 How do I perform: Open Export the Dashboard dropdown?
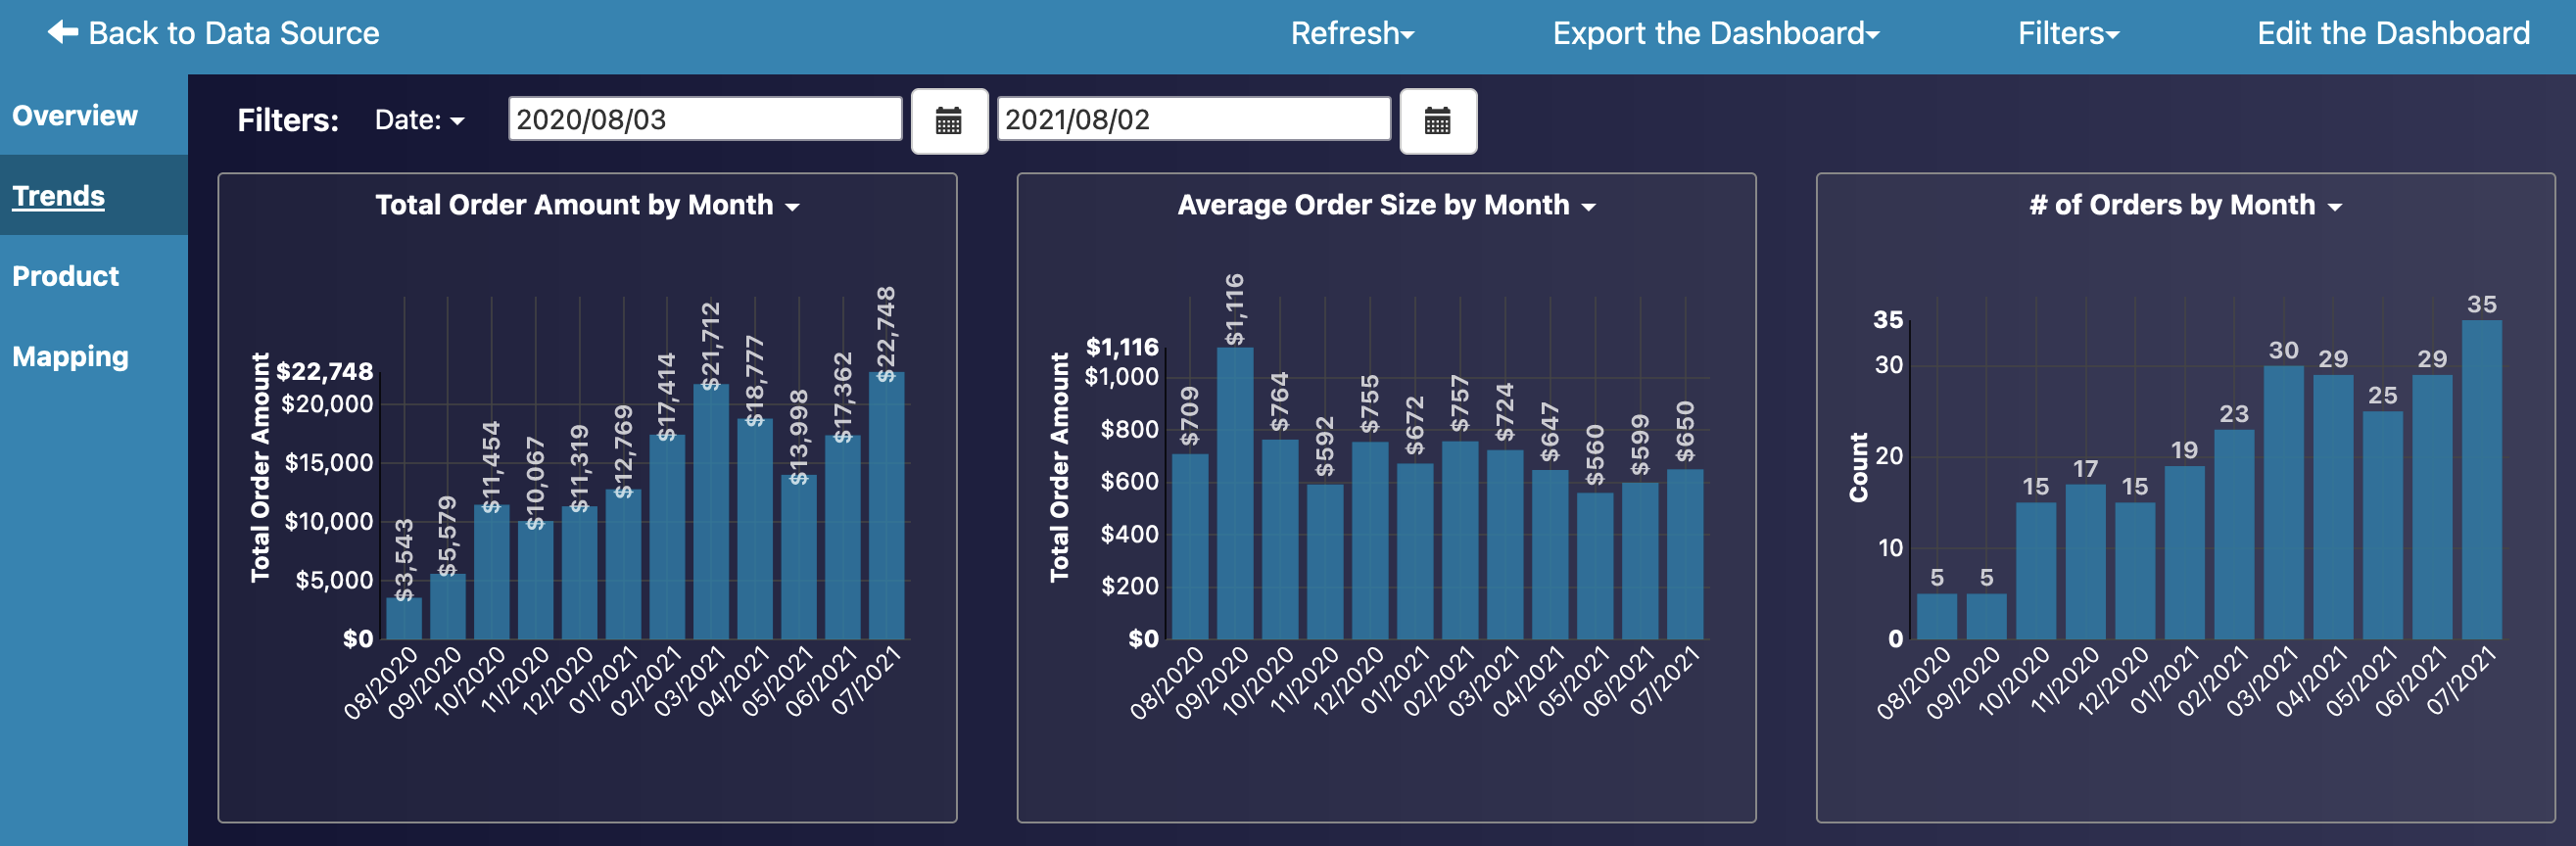1715,34
